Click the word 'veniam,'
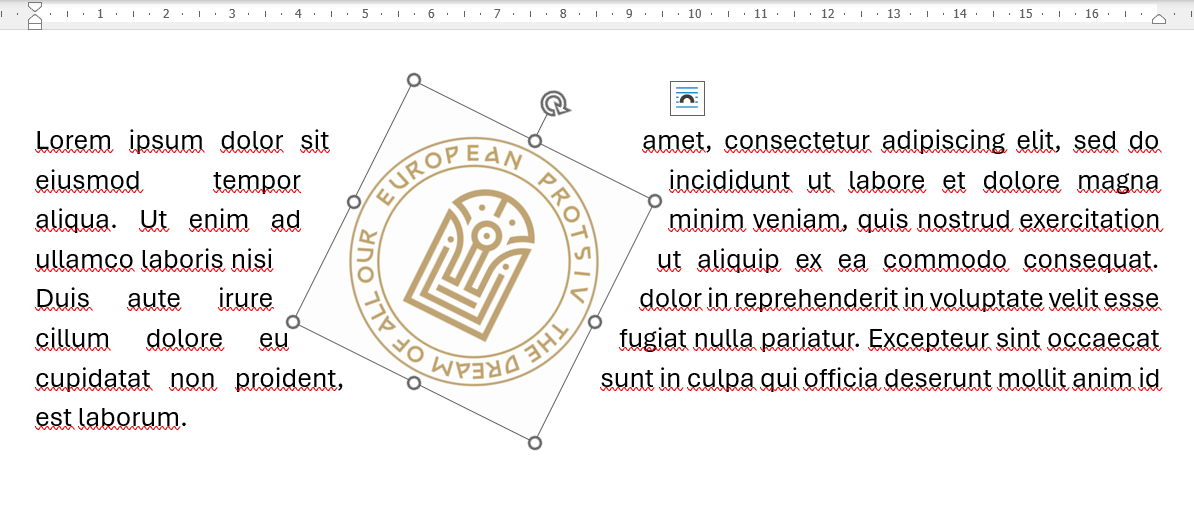1194x513 pixels. [799, 221]
